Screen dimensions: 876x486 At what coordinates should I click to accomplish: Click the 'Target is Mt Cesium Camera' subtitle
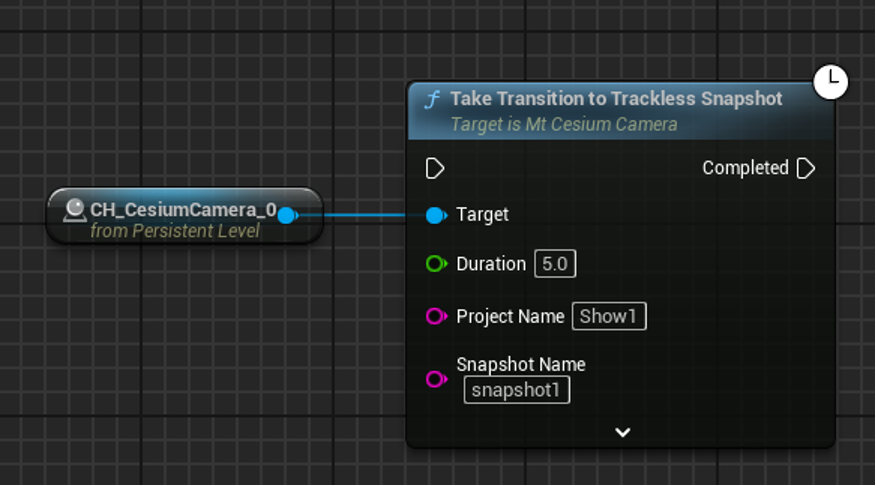coord(563,124)
